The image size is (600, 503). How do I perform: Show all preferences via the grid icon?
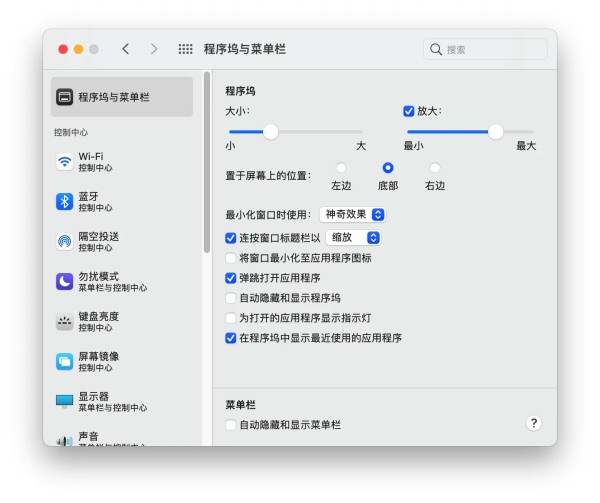(x=186, y=49)
